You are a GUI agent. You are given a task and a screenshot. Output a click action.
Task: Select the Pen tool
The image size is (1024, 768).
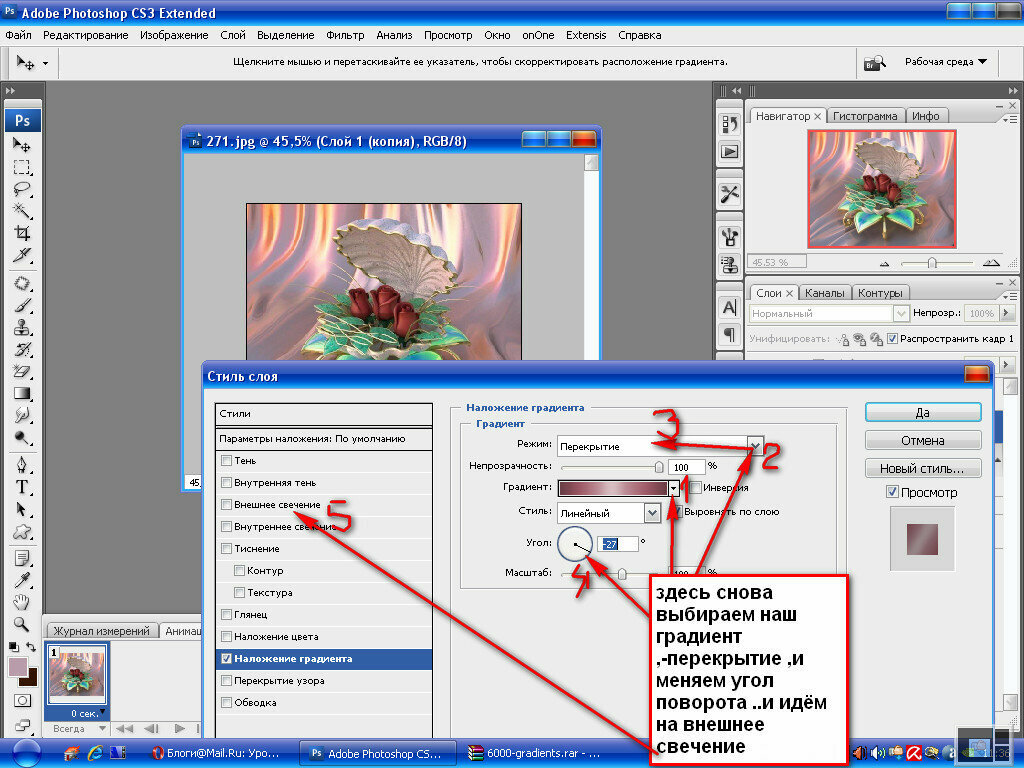pos(22,465)
